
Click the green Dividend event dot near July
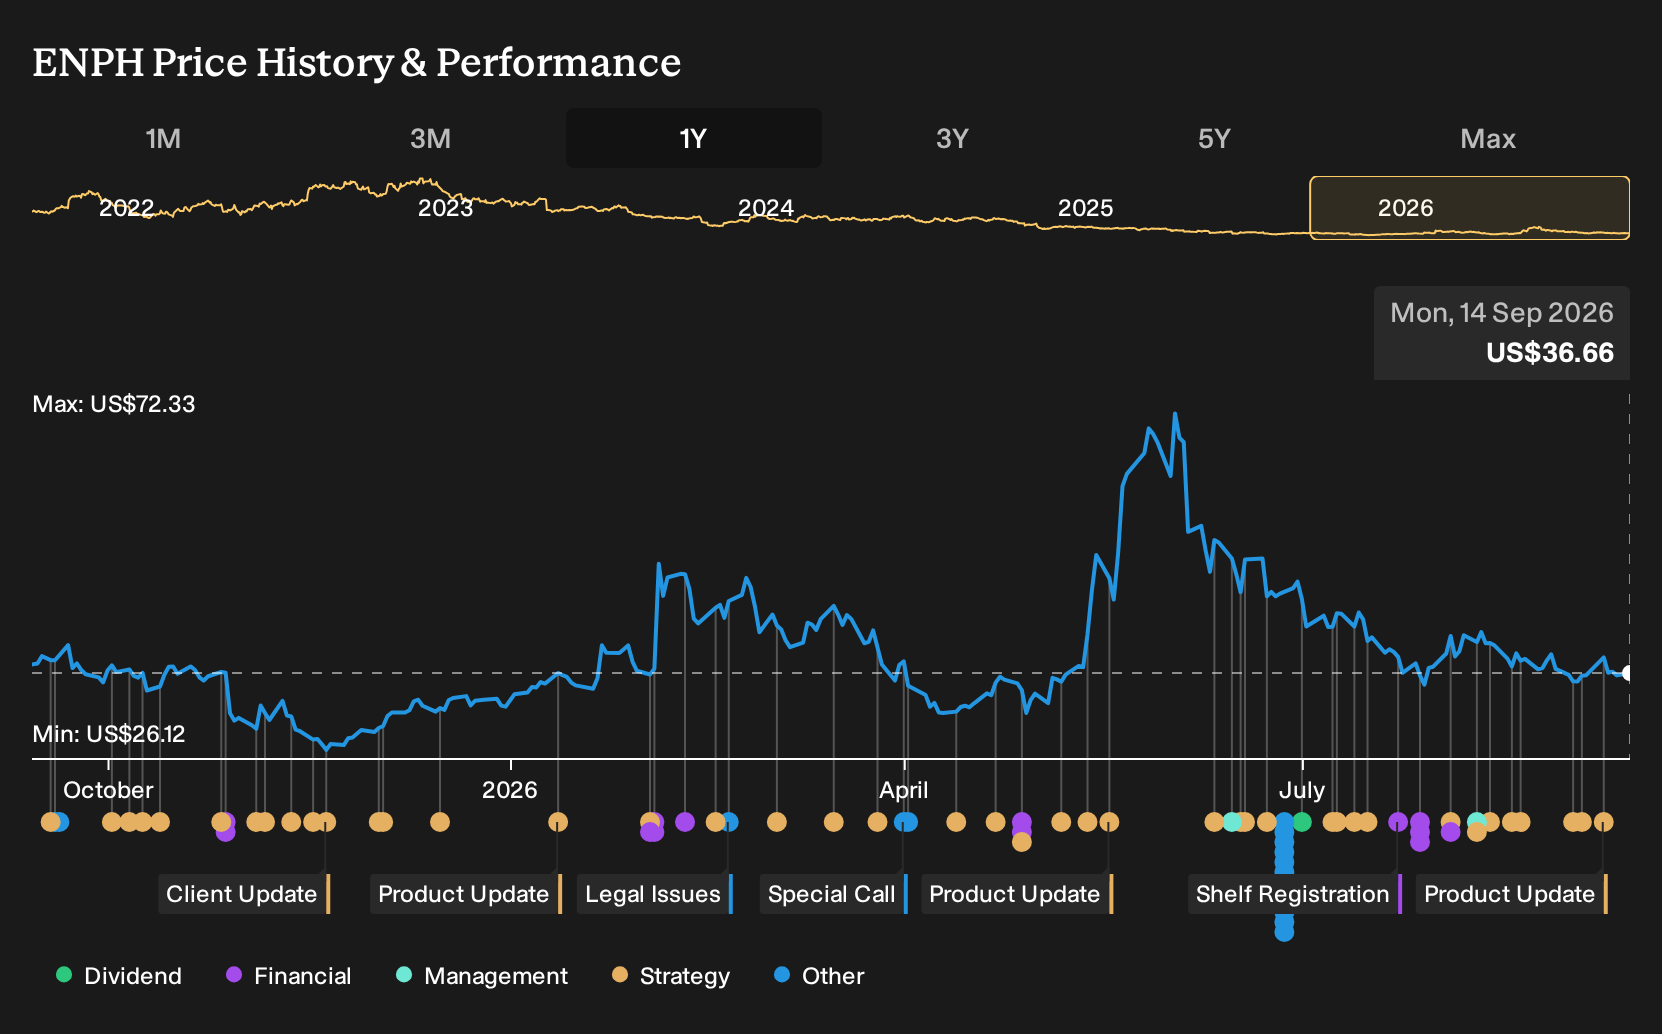pyautogui.click(x=1302, y=822)
